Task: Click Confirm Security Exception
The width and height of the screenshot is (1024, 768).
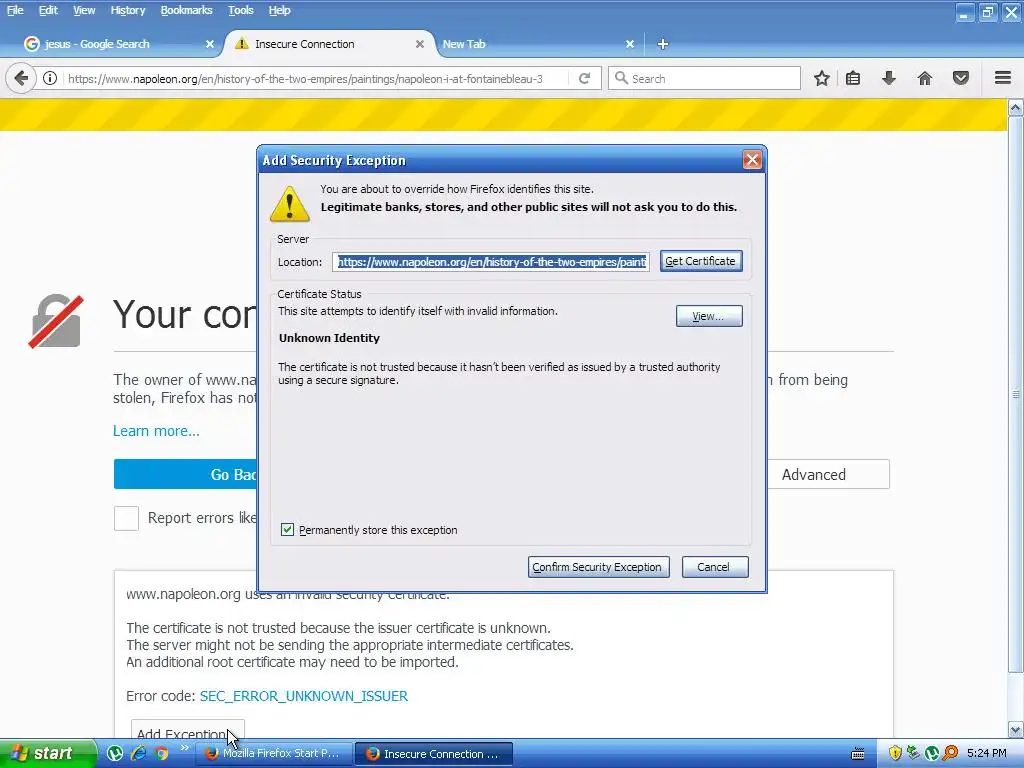Action: pyautogui.click(x=598, y=567)
